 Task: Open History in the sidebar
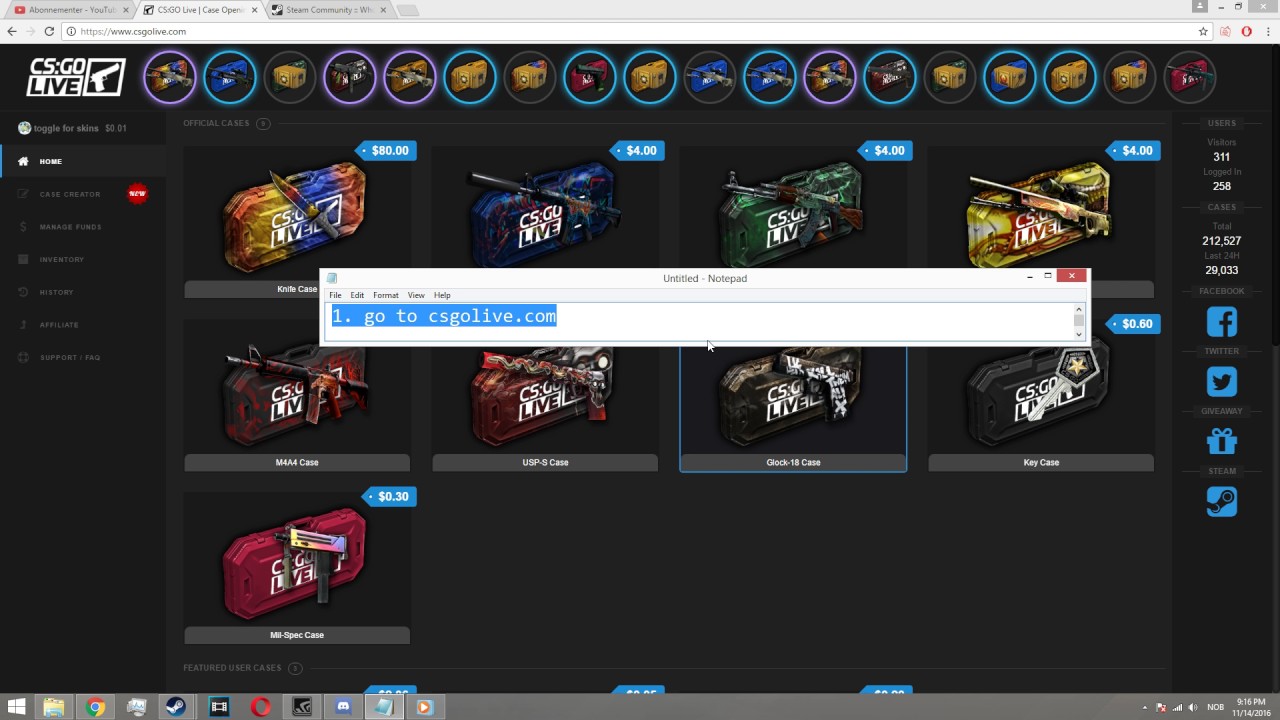point(83,292)
